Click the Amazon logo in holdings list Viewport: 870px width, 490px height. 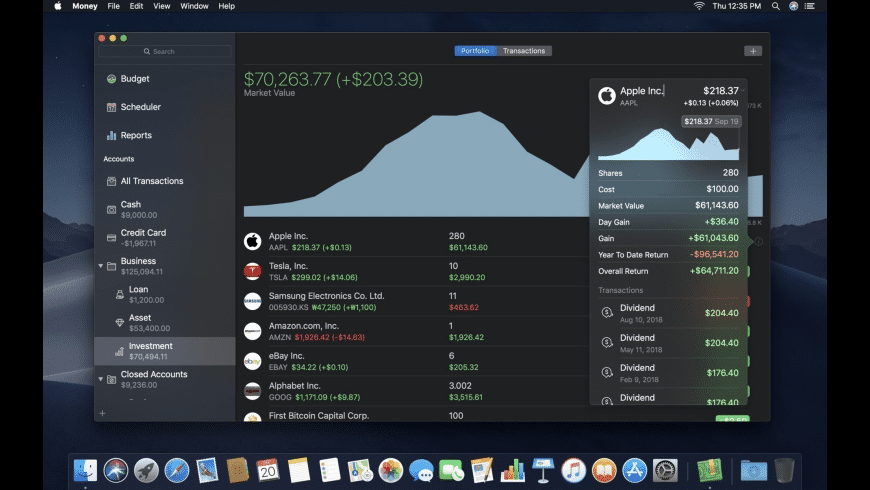coord(252,331)
